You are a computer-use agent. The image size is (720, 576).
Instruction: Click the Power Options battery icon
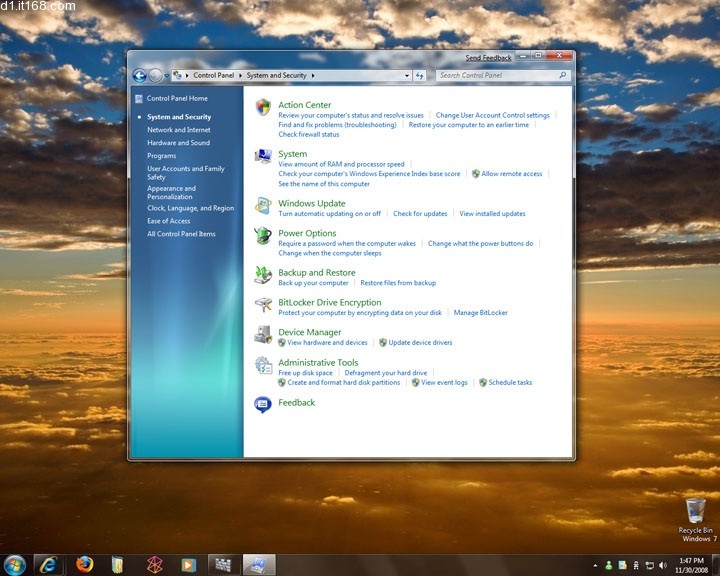(263, 236)
